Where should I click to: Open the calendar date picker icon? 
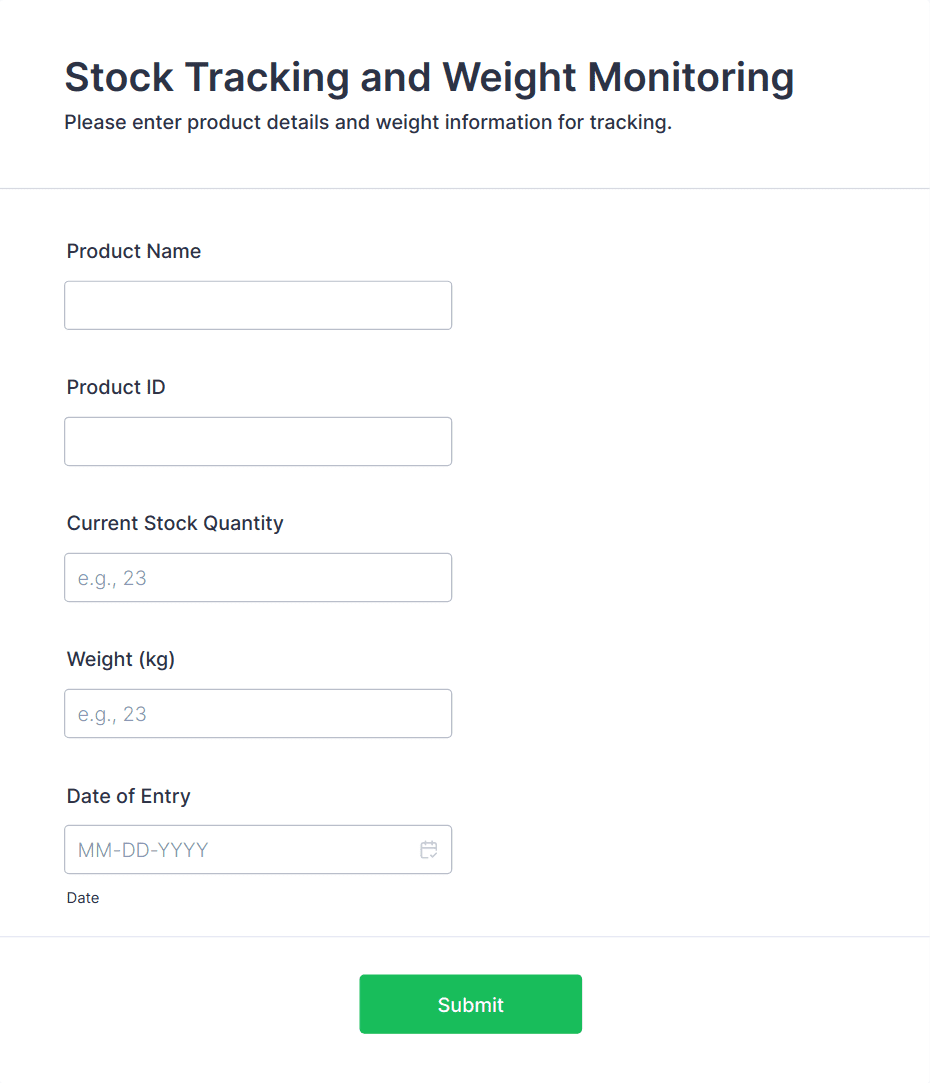[x=429, y=850]
